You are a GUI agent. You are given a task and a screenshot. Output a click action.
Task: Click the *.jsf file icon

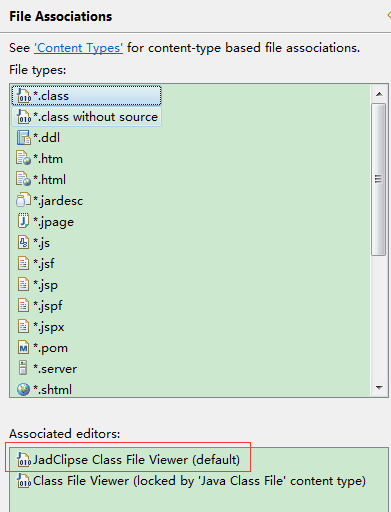click(x=23, y=263)
